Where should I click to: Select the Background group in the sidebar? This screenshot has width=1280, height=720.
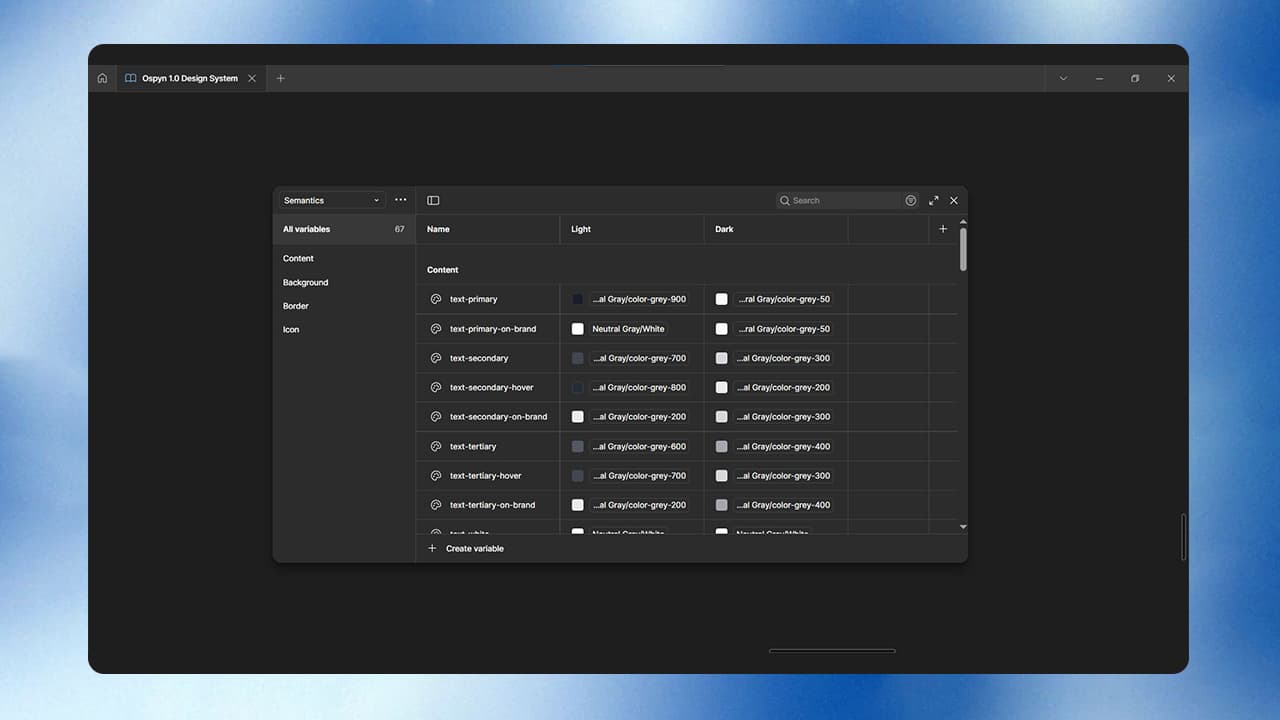point(305,282)
